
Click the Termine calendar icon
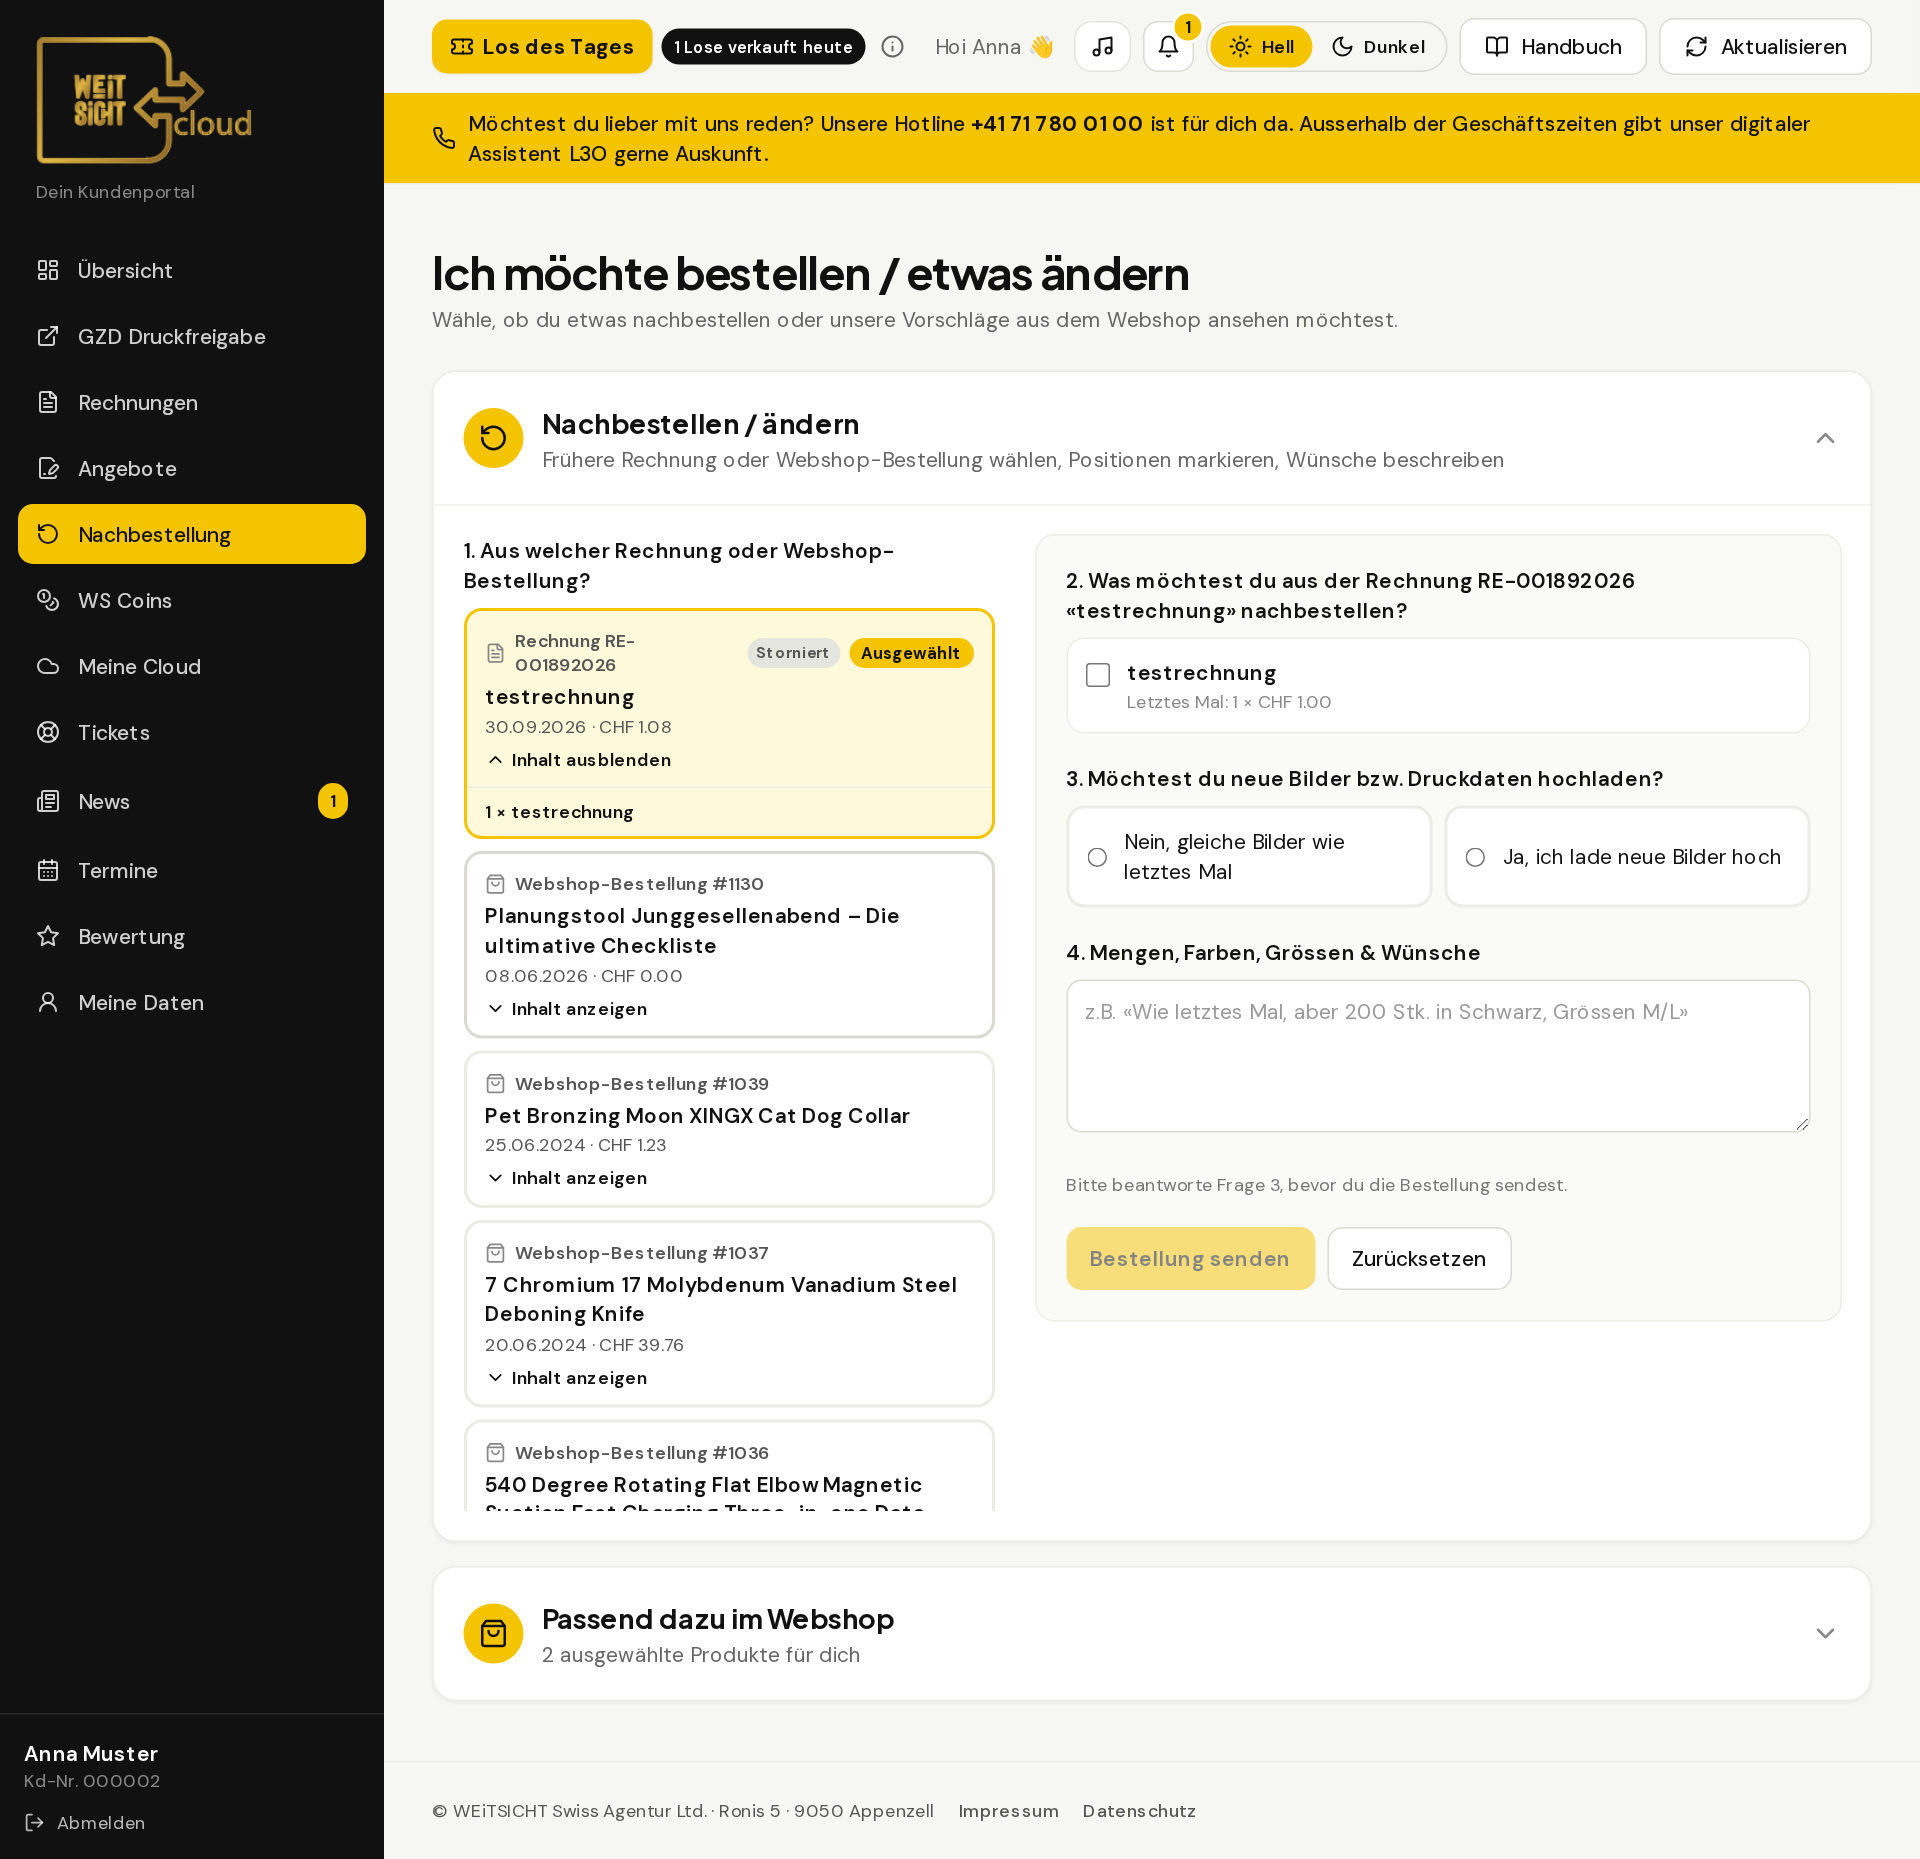coord(48,870)
